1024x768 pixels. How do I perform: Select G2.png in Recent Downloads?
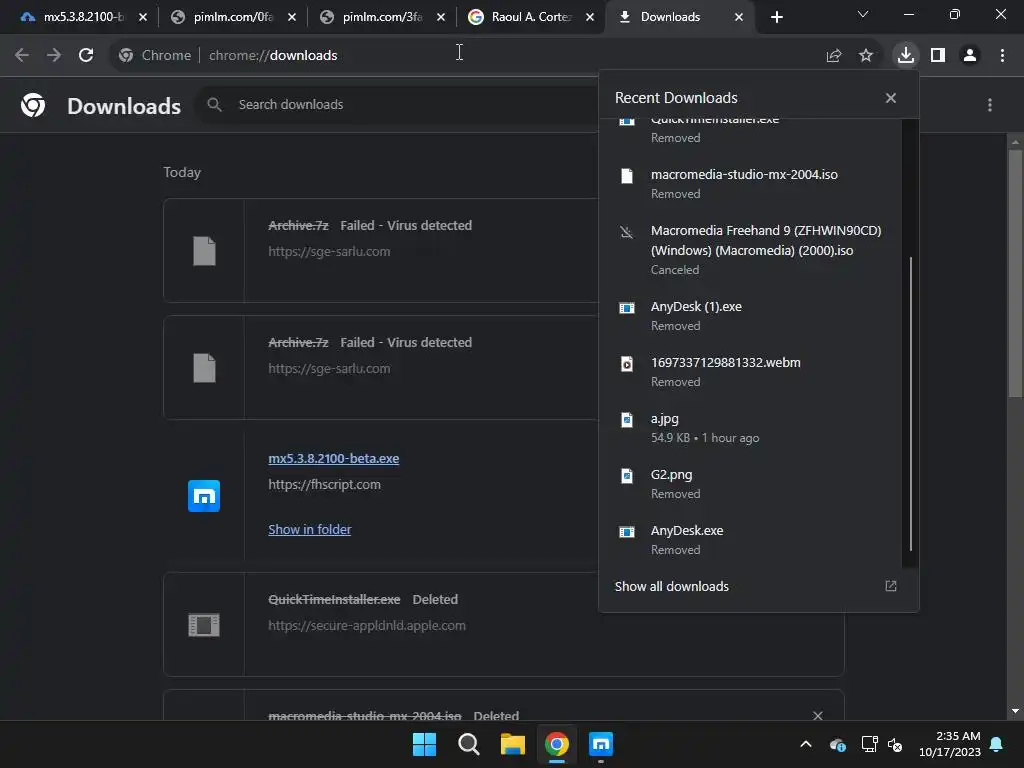pyautogui.click(x=750, y=484)
